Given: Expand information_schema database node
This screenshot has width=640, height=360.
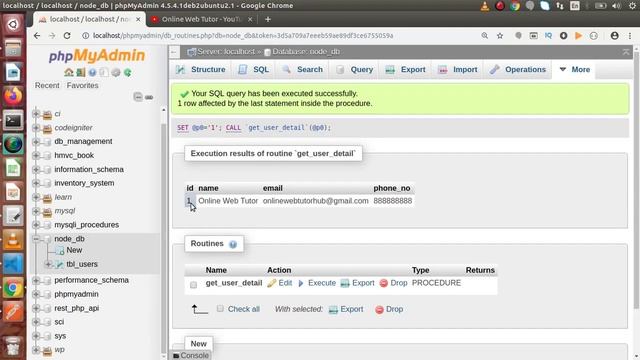Looking at the screenshot, I should point(36,169).
